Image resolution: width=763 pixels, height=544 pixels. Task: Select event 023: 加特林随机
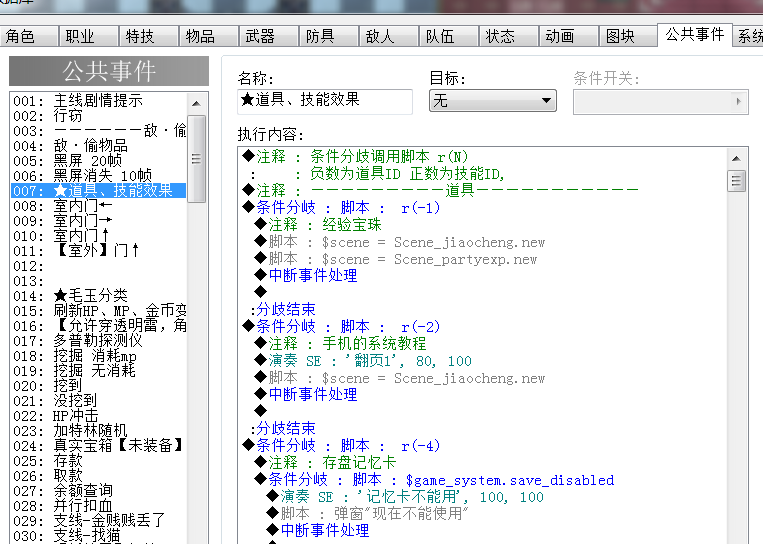click(x=99, y=431)
